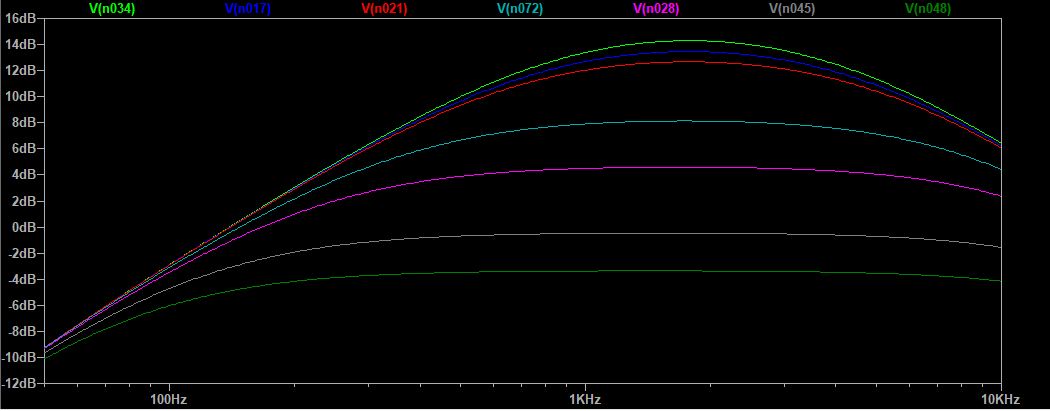The image size is (1050, 411).
Task: Click the 4dB axis label
Action: click(22, 175)
